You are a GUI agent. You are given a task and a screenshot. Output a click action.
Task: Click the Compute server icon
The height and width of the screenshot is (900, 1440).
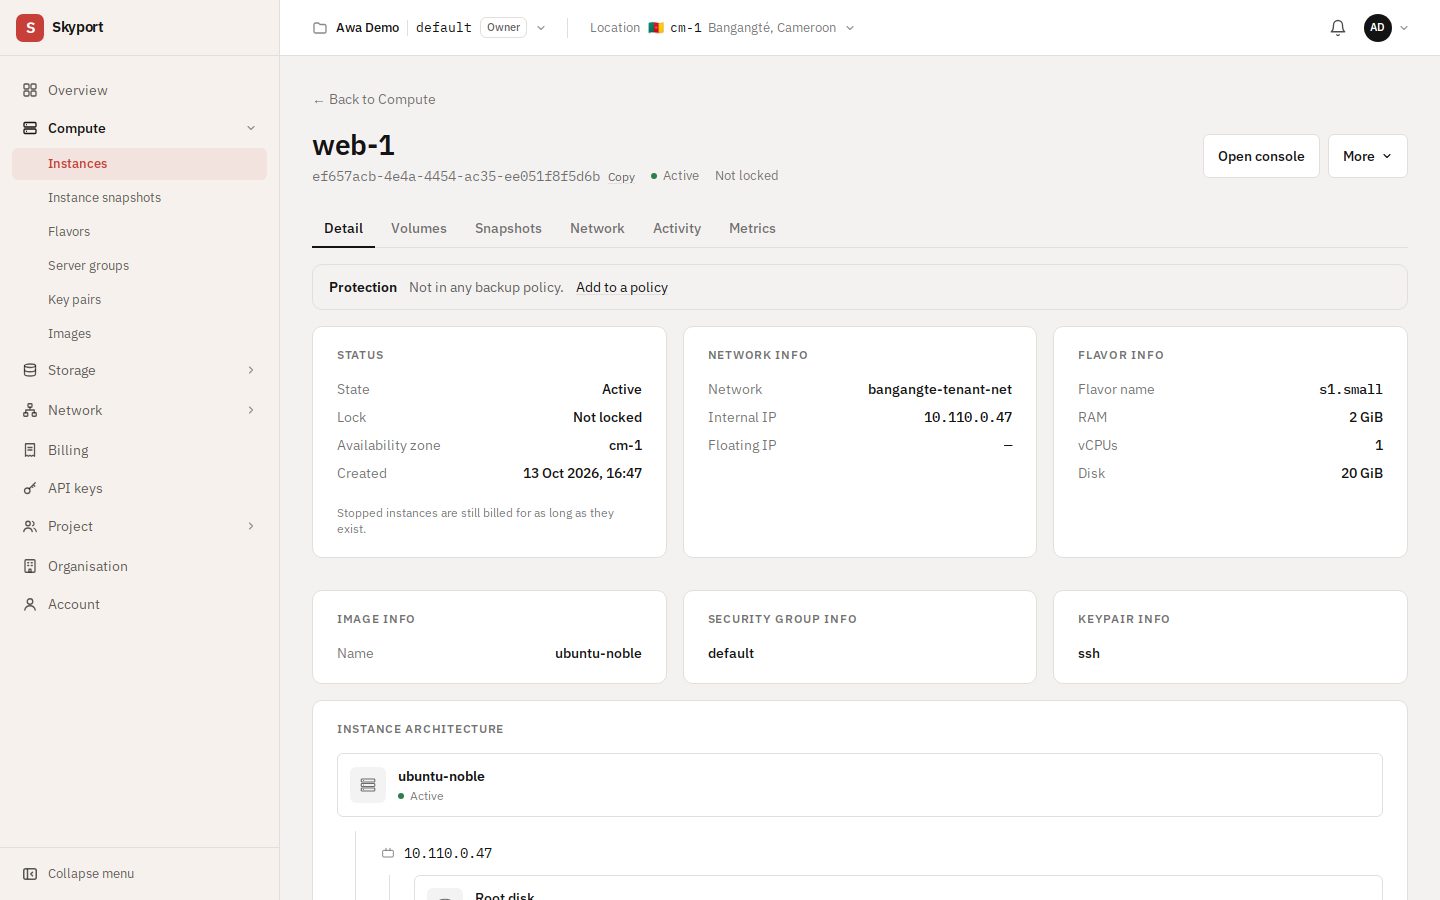(30, 128)
